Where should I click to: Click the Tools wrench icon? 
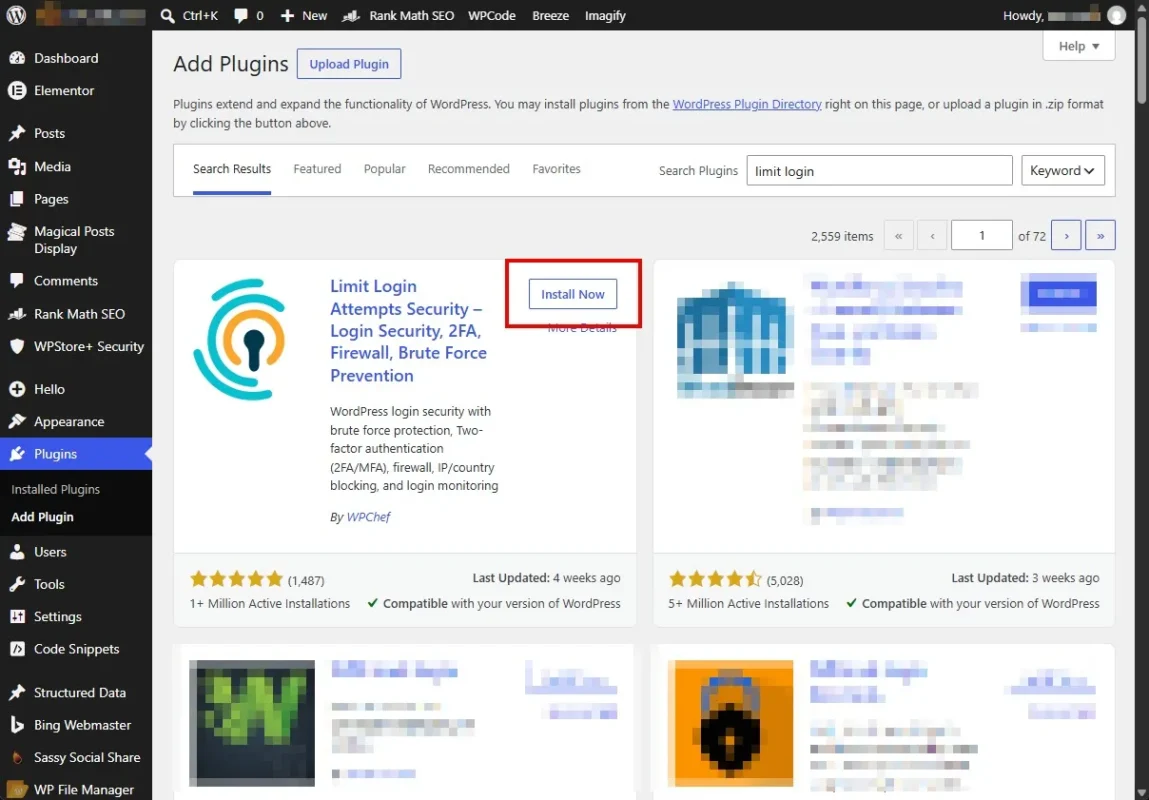point(17,584)
